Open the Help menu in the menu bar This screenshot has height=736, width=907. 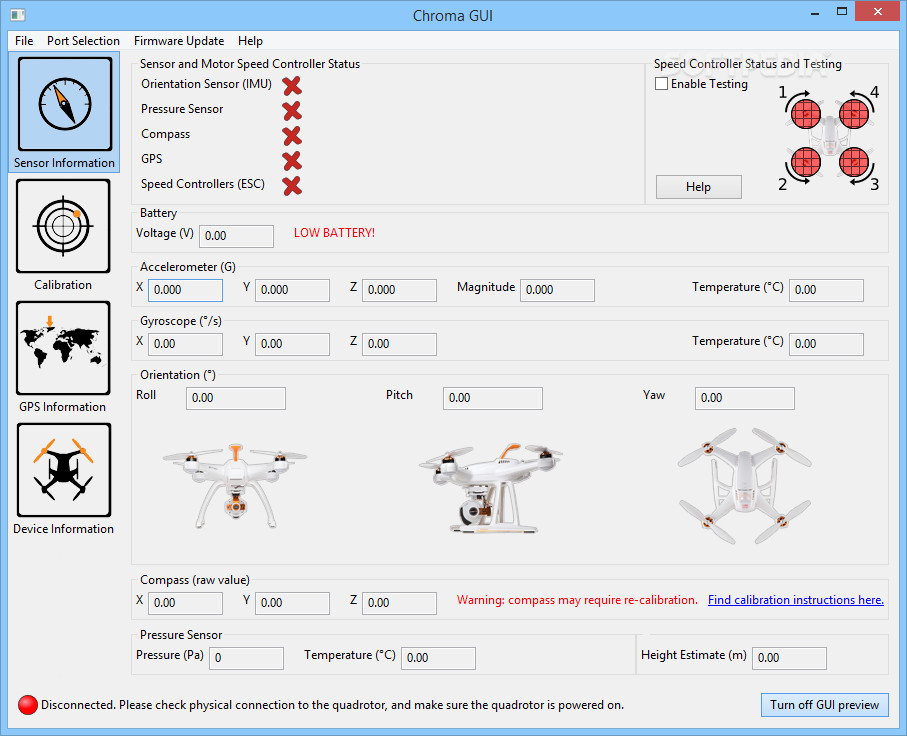point(250,41)
